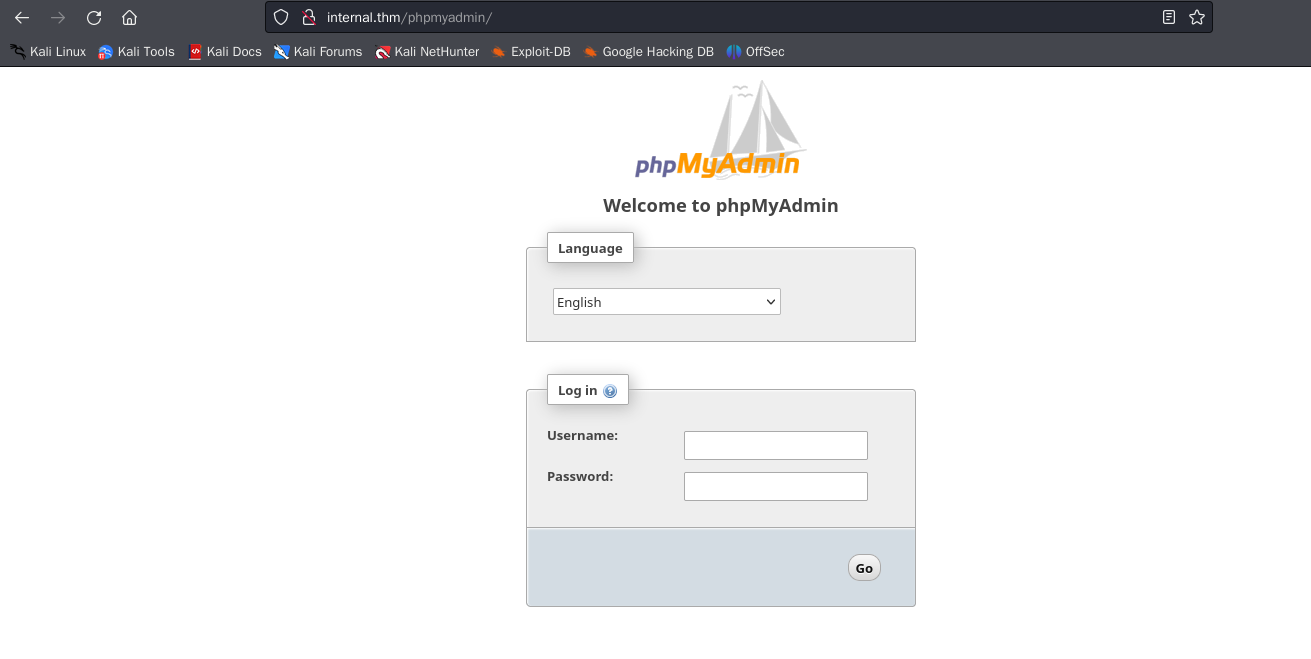Open the Kali Forums bookmark
Image resolution: width=1311 pixels, height=659 pixels.
coord(318,51)
